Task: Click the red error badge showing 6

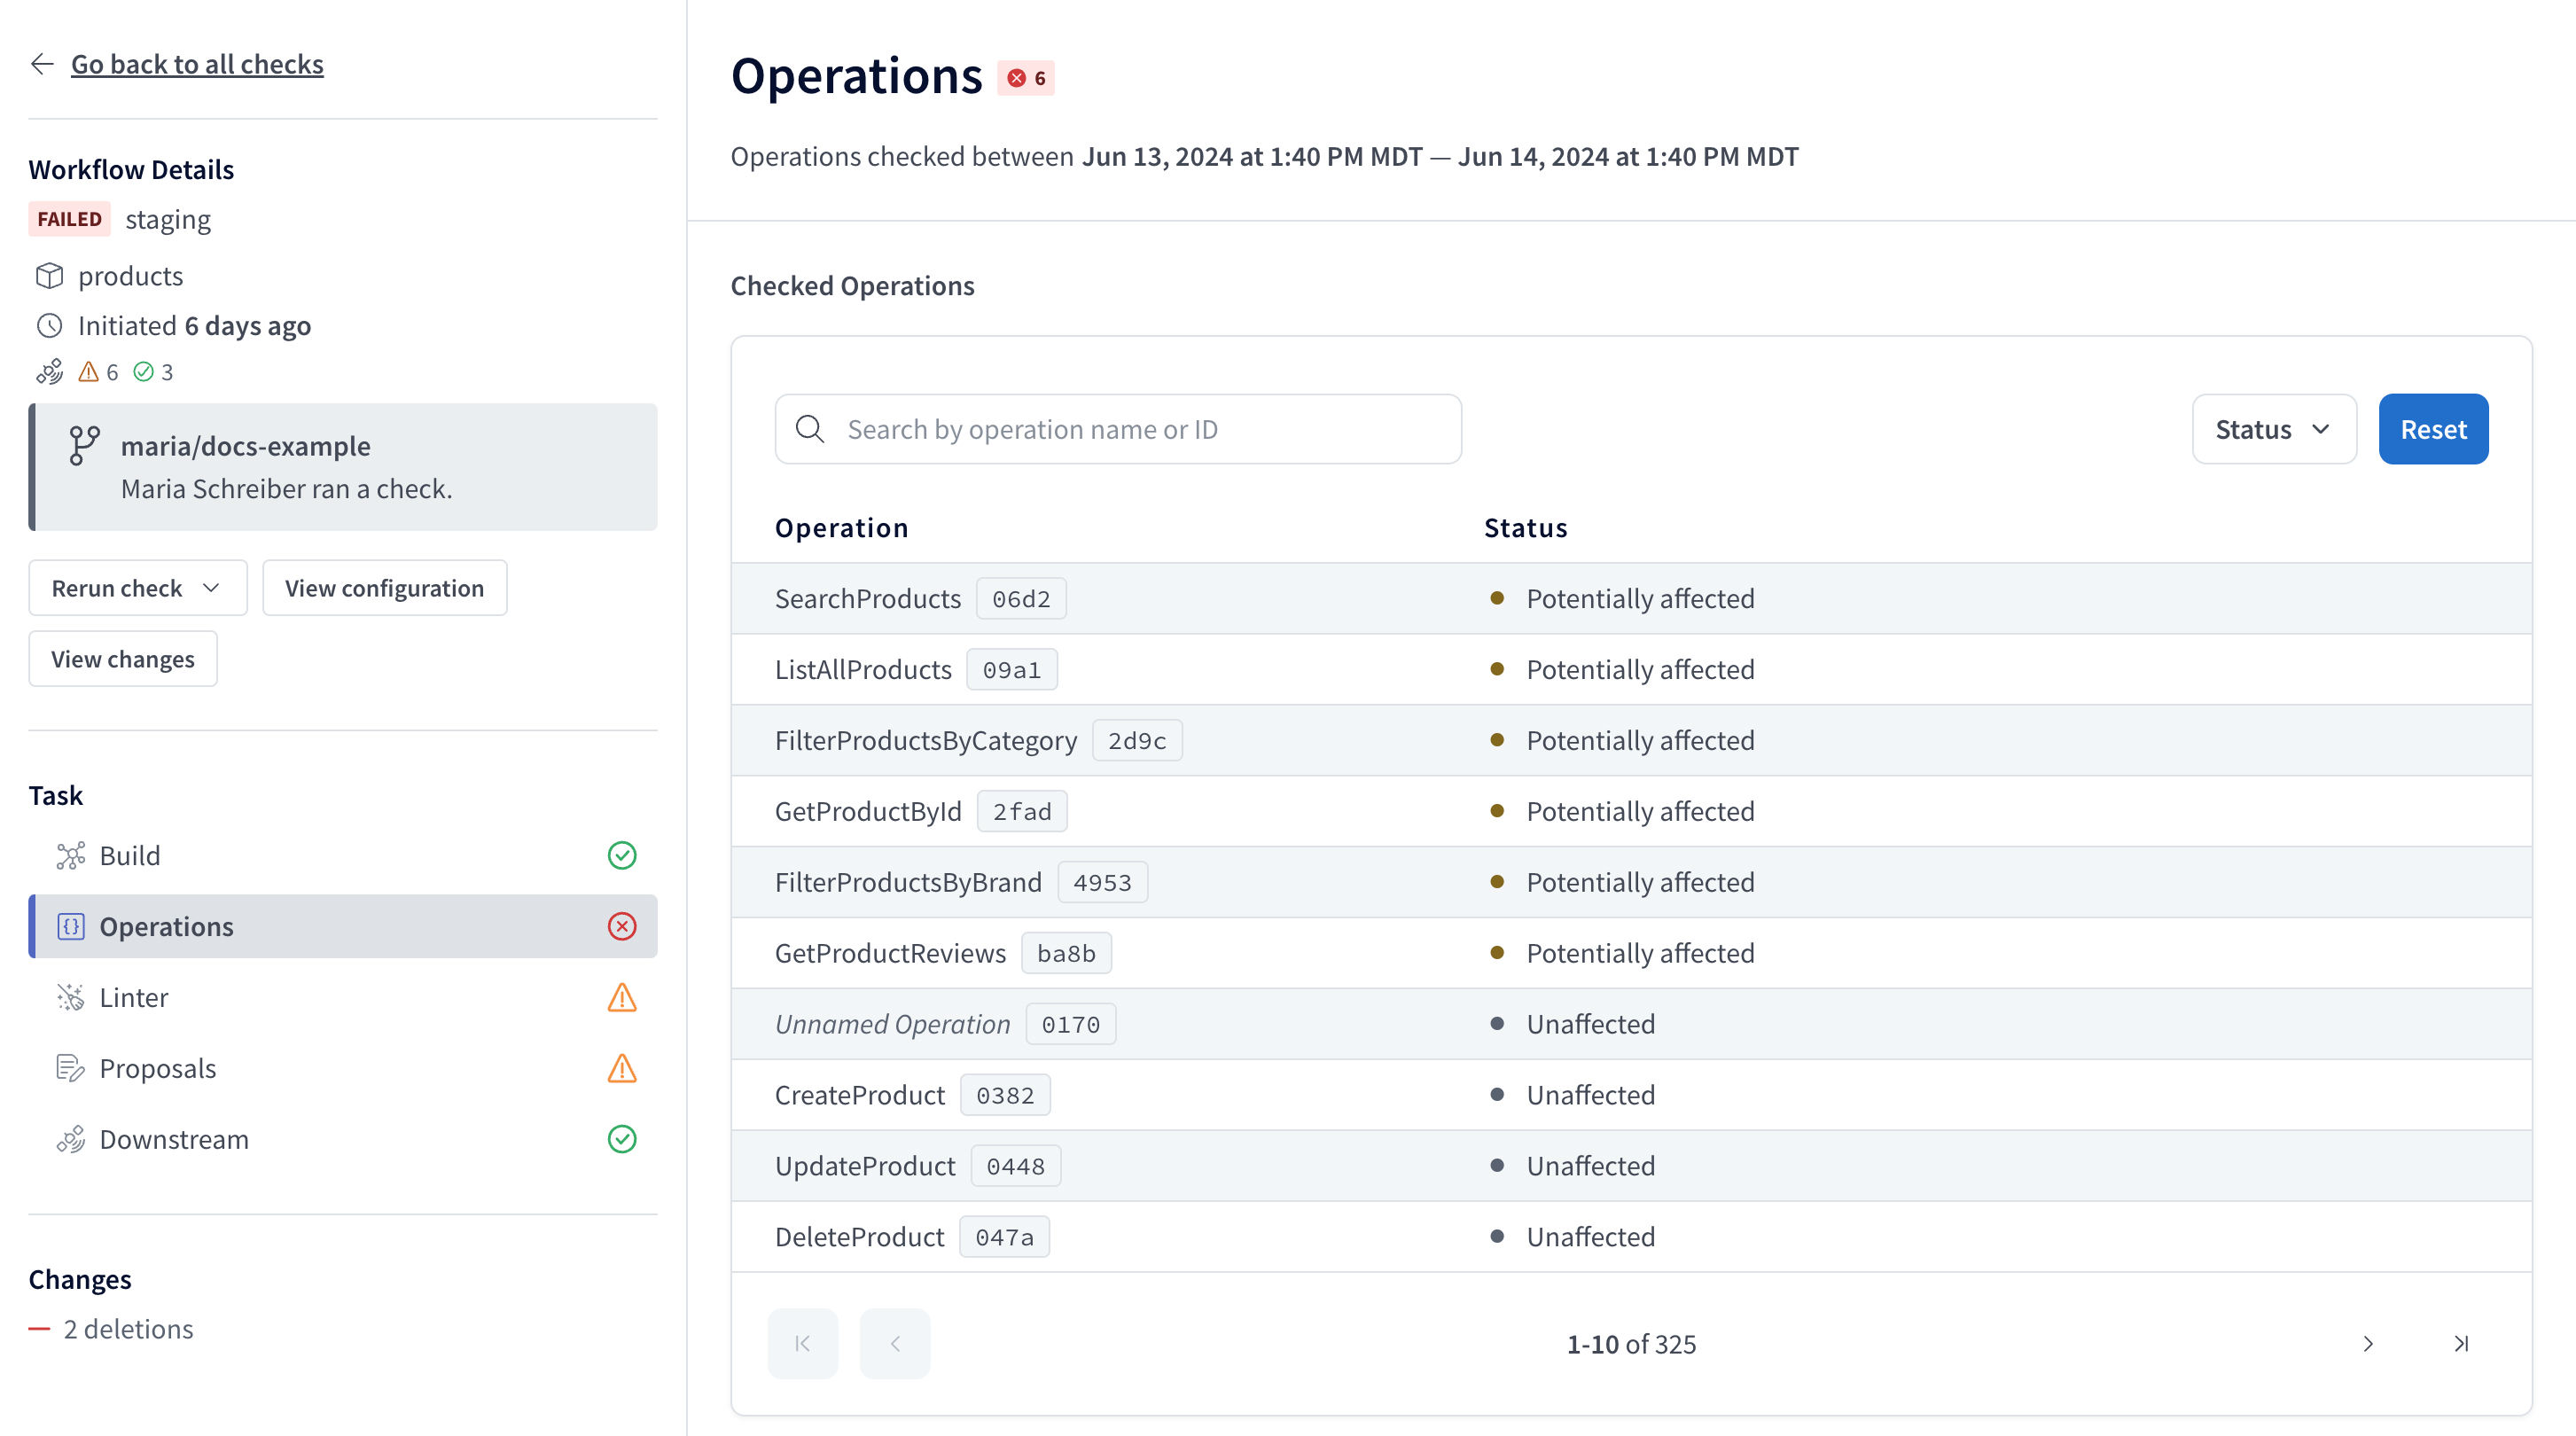Action: tap(1026, 78)
